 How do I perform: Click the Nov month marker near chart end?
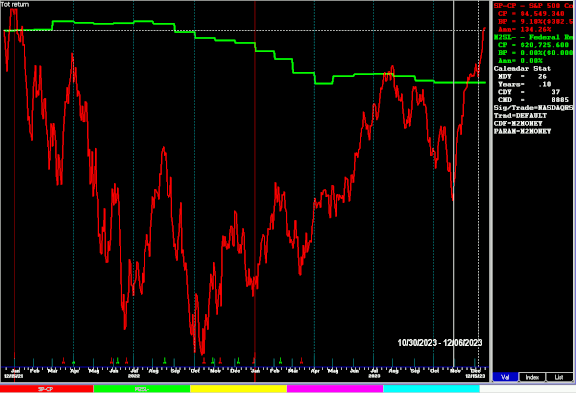[x=455, y=371]
